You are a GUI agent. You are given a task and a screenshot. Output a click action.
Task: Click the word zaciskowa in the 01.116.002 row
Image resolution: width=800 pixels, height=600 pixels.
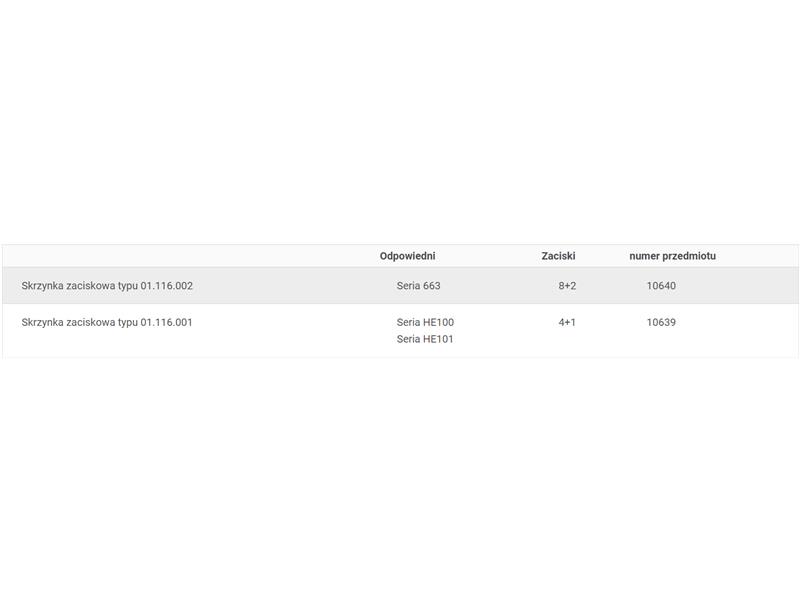point(91,286)
